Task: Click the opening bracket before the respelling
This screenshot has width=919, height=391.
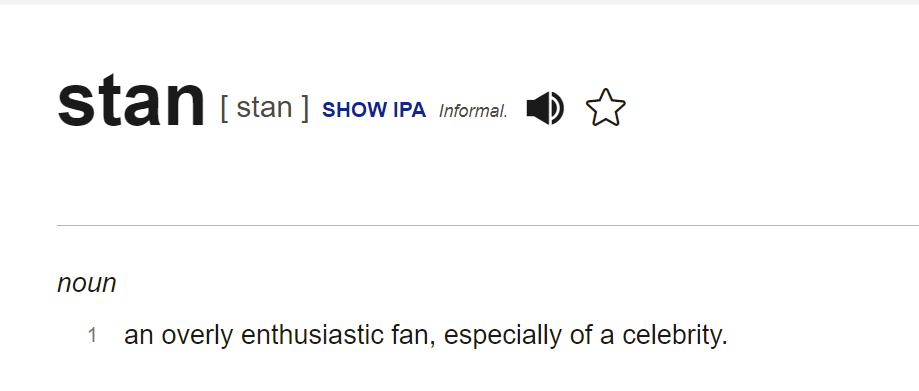Action: pyautogui.click(x=224, y=108)
